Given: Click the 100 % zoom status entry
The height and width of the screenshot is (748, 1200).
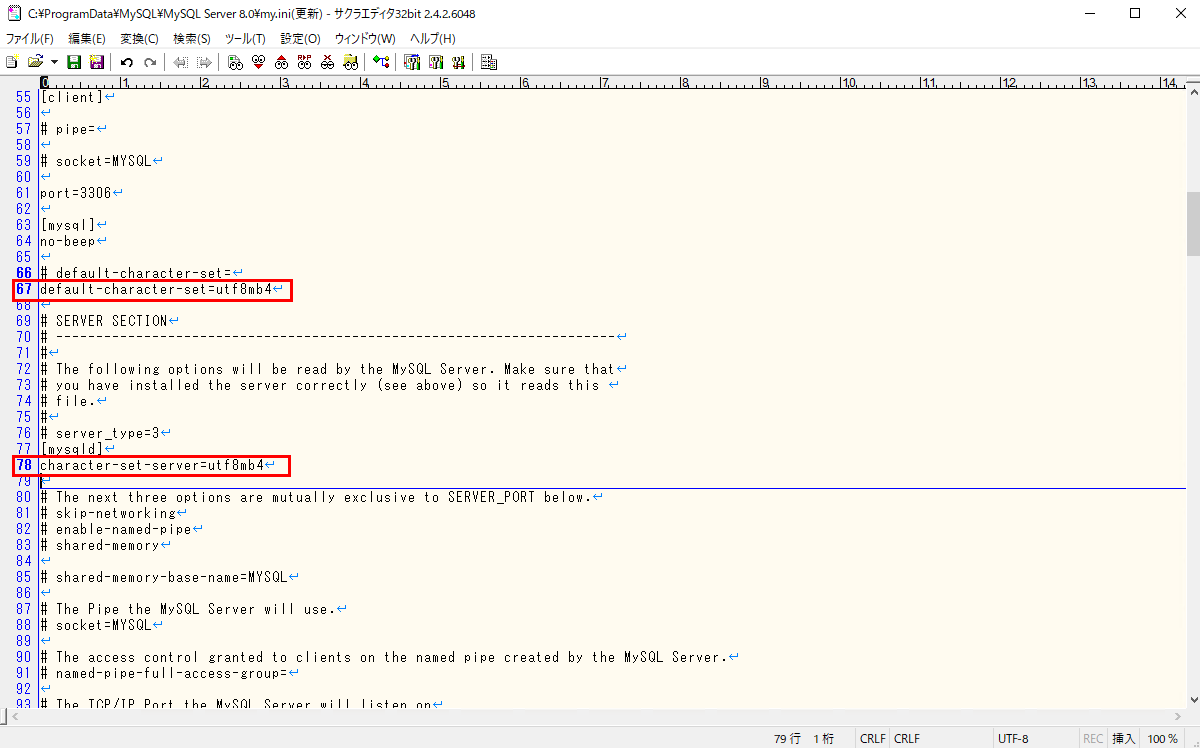Looking at the screenshot, I should pos(1162,739).
